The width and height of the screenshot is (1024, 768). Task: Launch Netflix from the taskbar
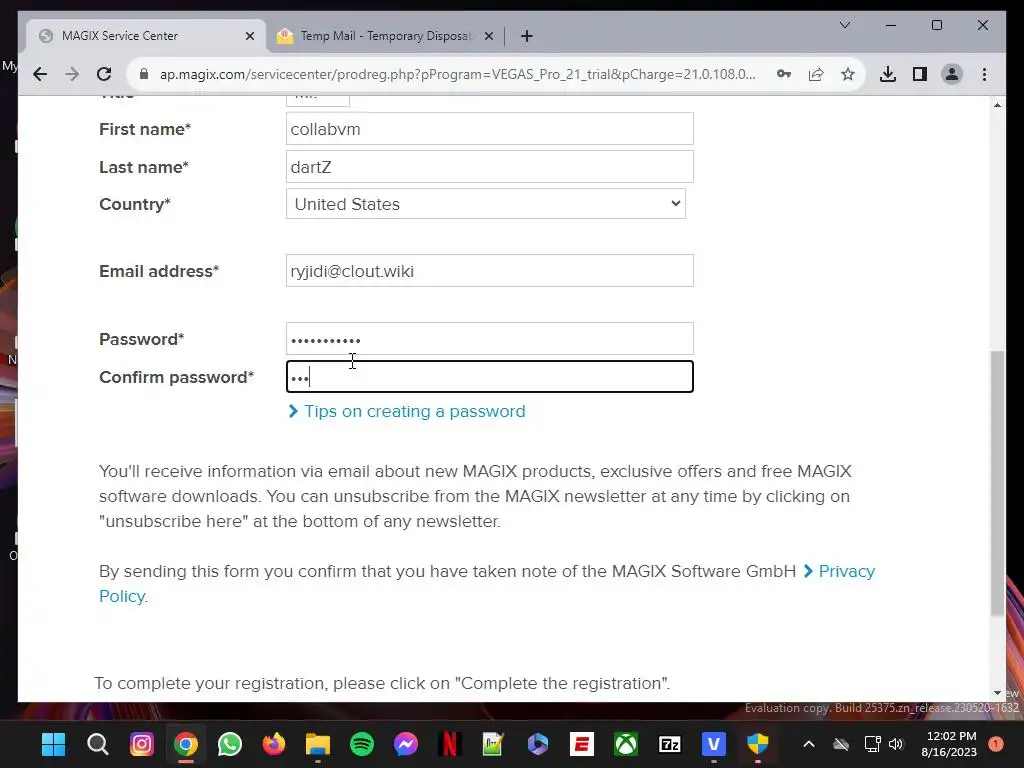tap(450, 744)
